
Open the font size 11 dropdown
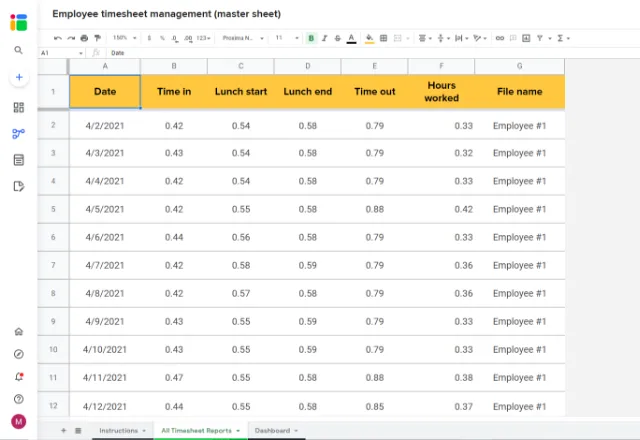point(286,38)
